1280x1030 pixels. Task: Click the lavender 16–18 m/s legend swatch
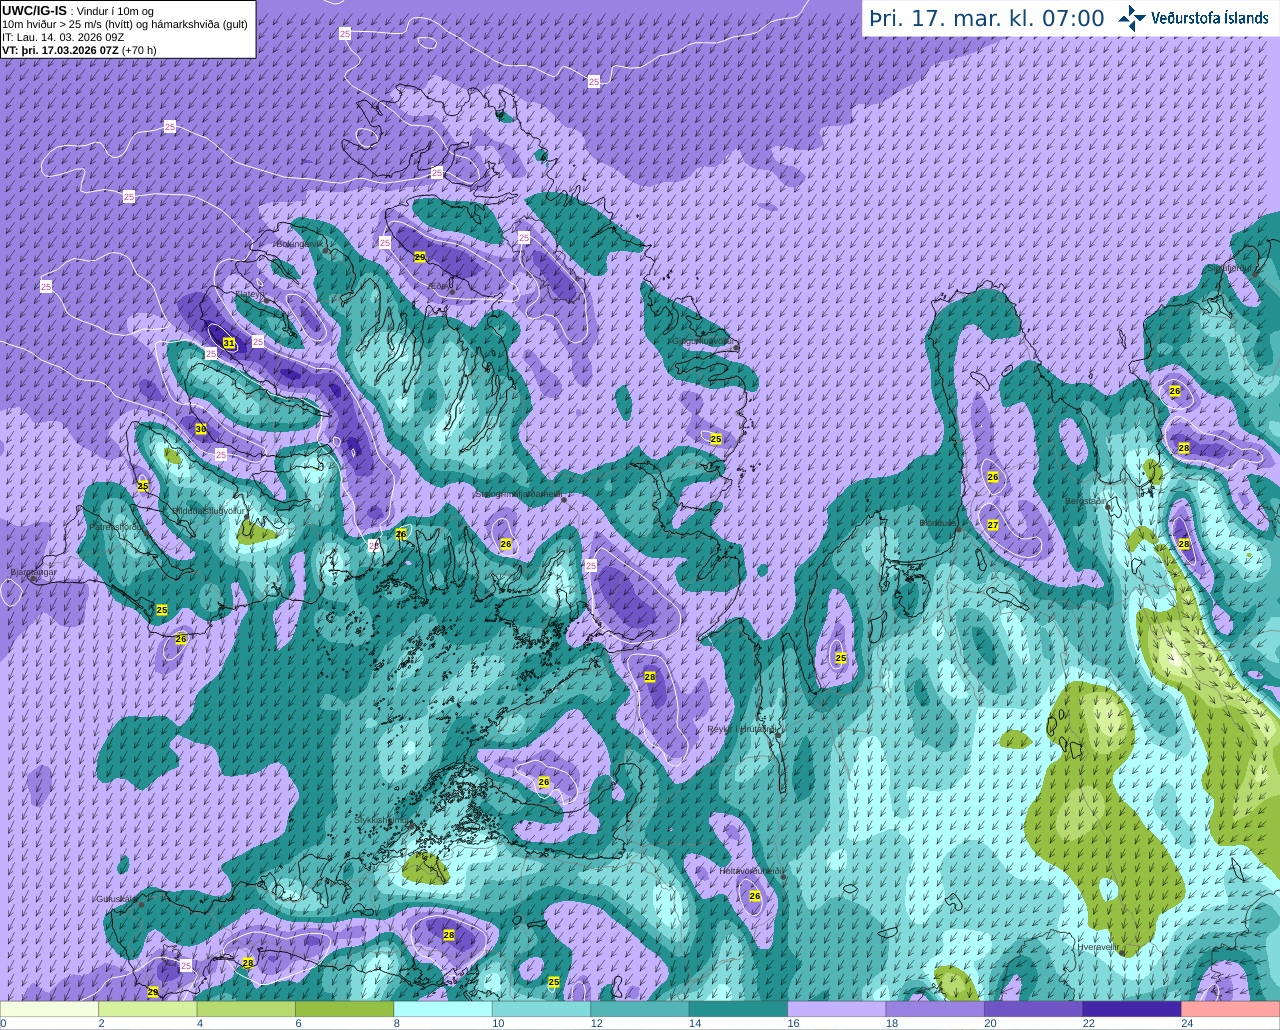click(x=837, y=1009)
